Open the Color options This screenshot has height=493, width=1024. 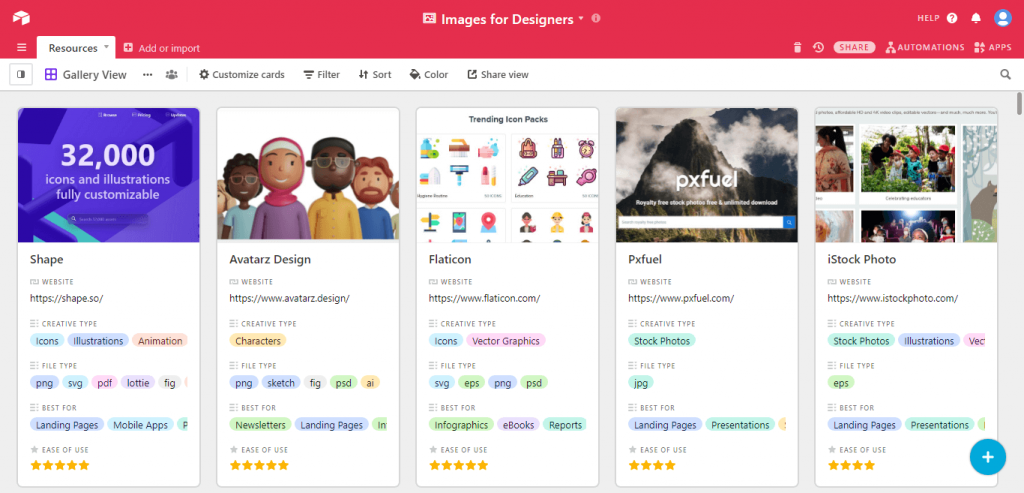(x=428, y=74)
